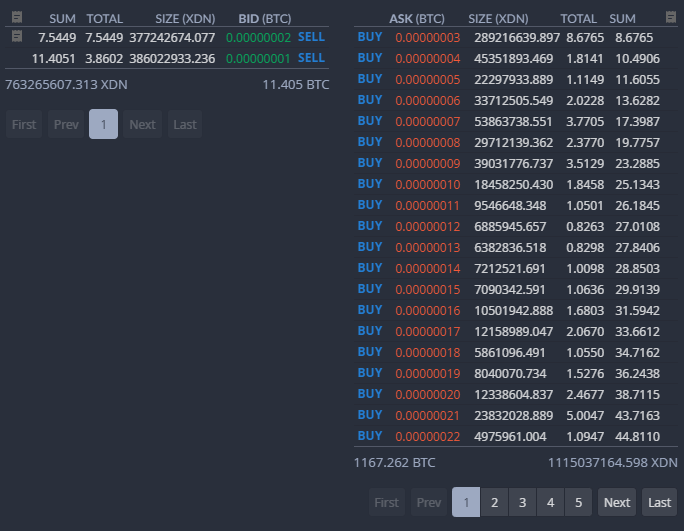Viewport: 684px width, 531px height.
Task: Click First in bid pagination
Action: tap(24, 124)
